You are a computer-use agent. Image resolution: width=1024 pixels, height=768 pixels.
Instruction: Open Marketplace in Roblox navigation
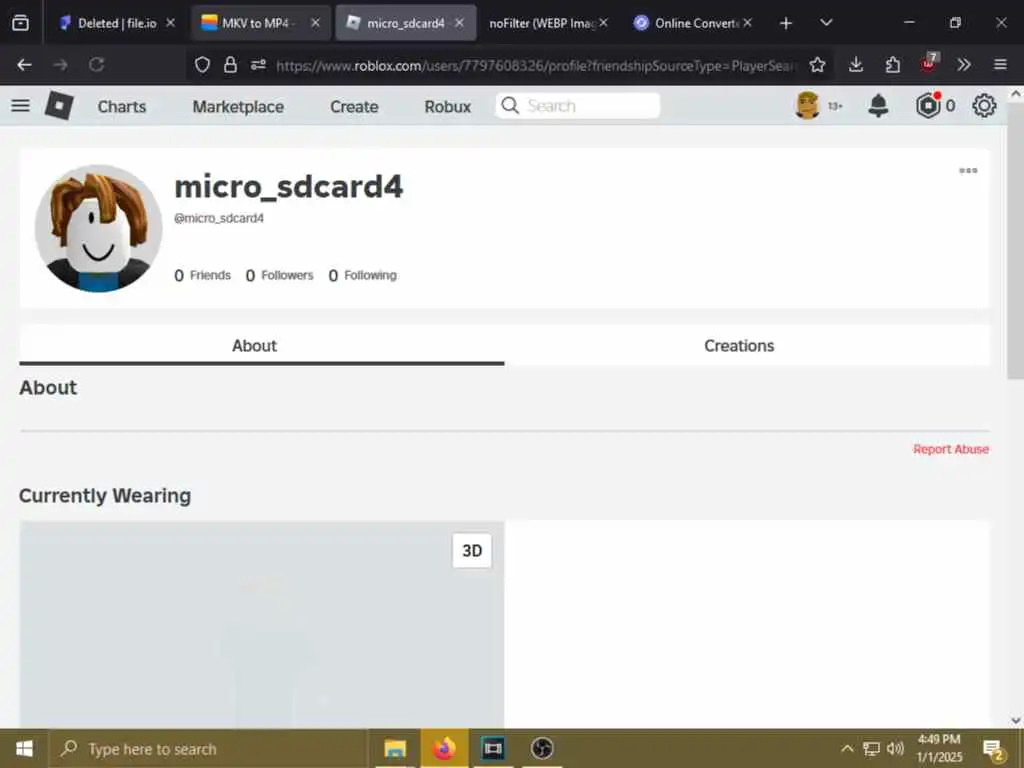tap(238, 106)
